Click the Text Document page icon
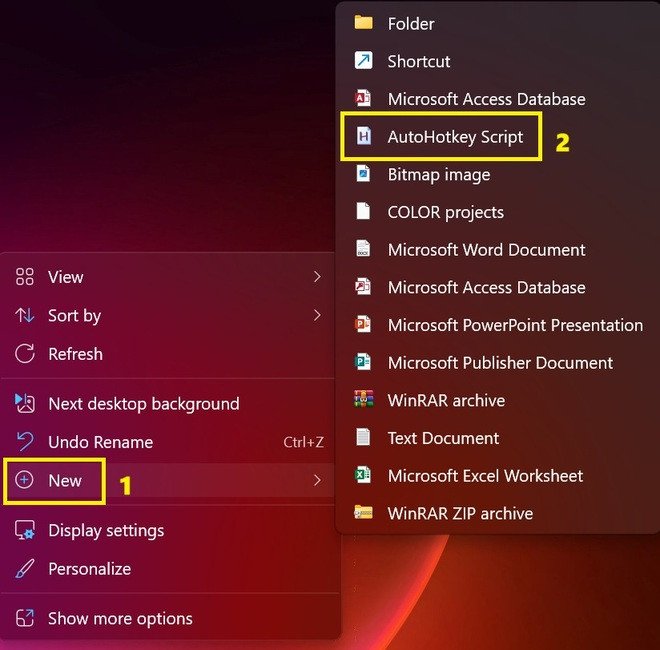 (363, 437)
